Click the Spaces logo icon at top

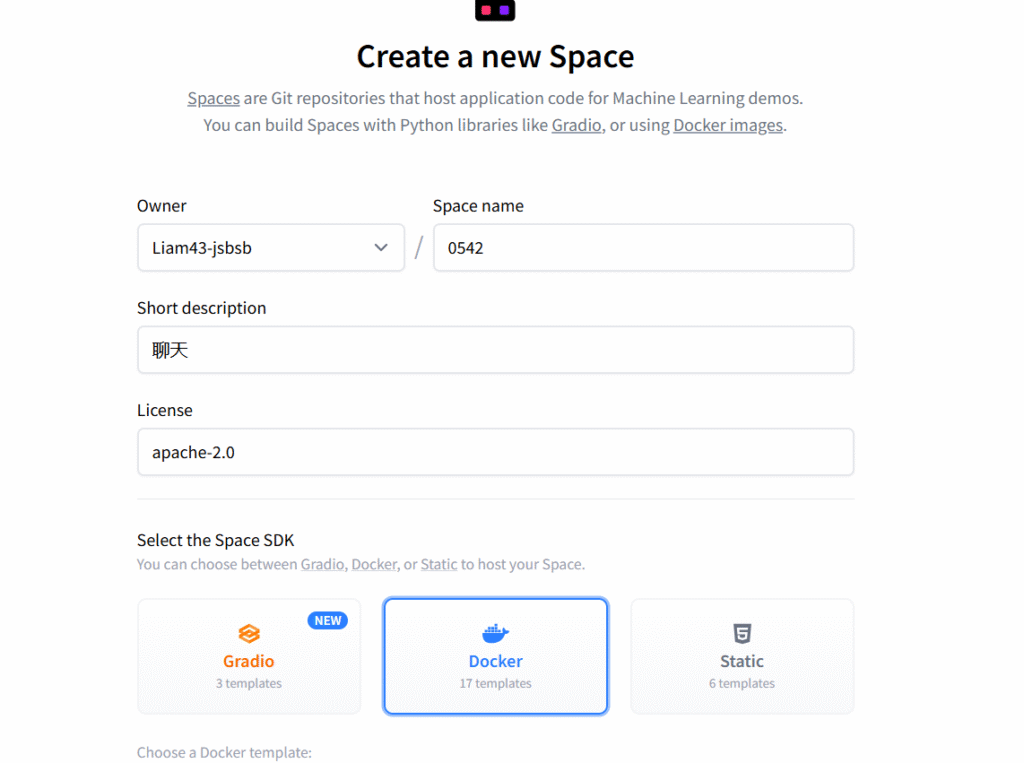click(494, 10)
